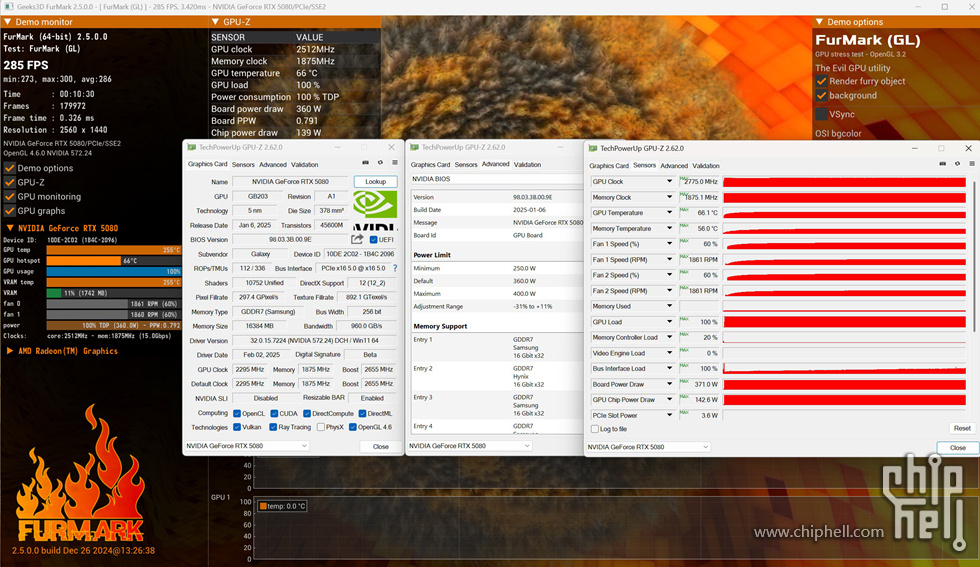
Task: Uncheck Render furry object option
Action: coord(821,81)
